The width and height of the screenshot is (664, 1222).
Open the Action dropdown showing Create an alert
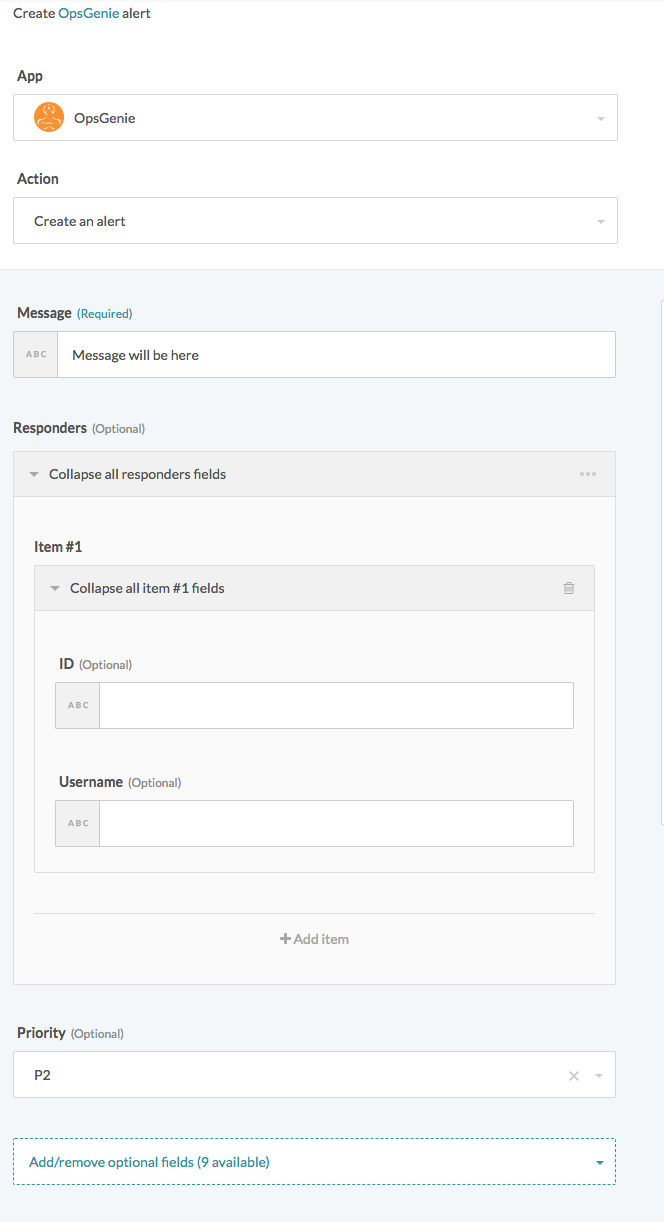(599, 220)
